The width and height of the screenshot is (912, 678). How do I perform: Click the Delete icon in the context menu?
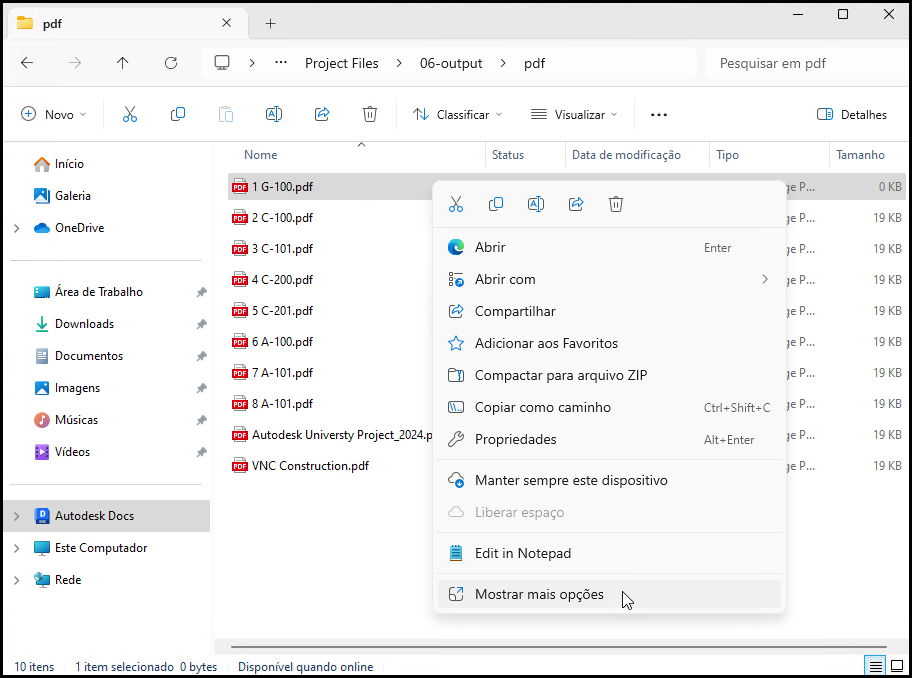[x=616, y=204]
